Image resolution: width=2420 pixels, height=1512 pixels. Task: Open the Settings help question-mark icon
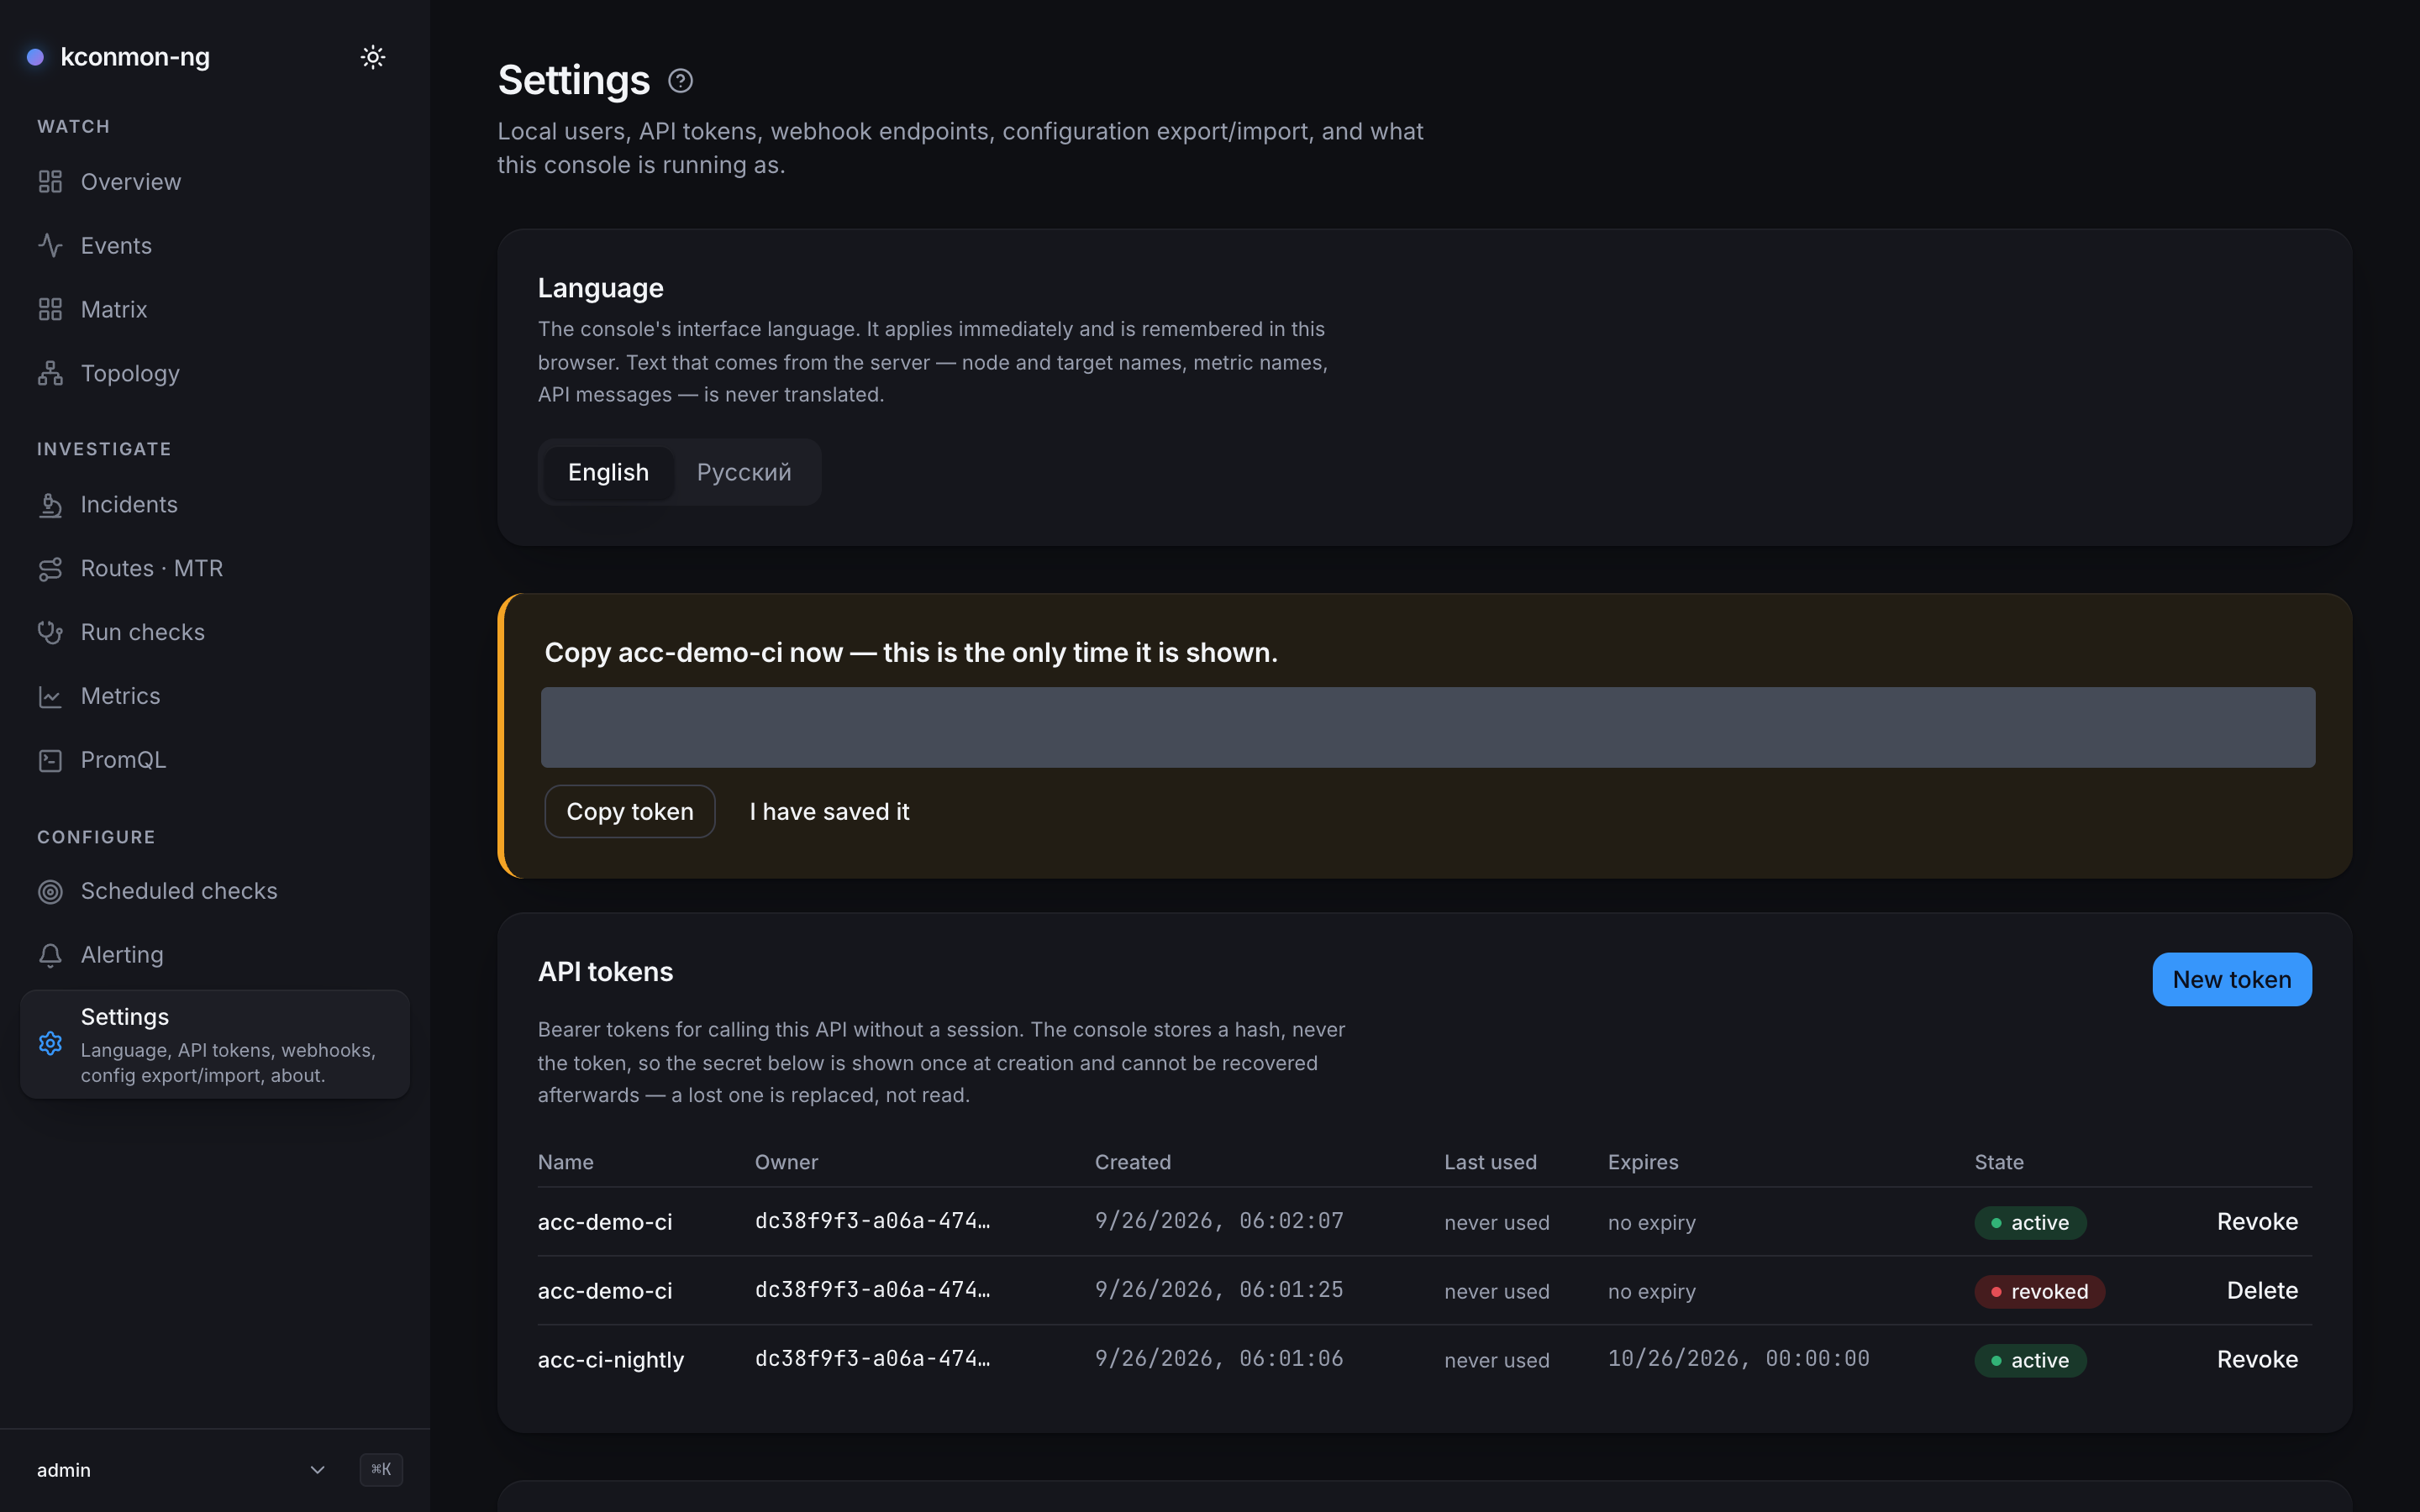point(681,81)
